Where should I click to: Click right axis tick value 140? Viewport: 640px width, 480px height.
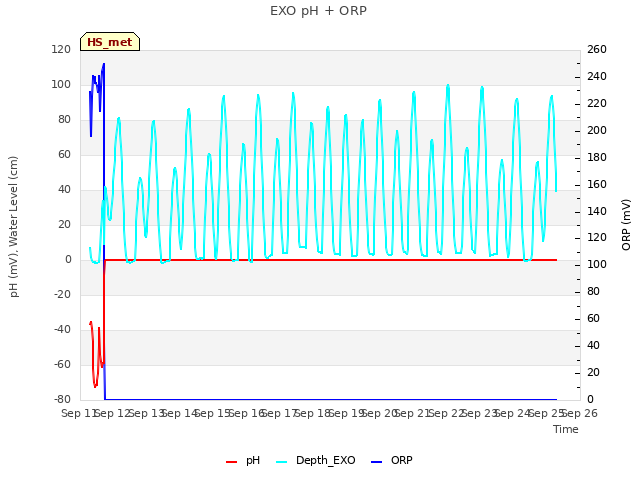(x=597, y=211)
